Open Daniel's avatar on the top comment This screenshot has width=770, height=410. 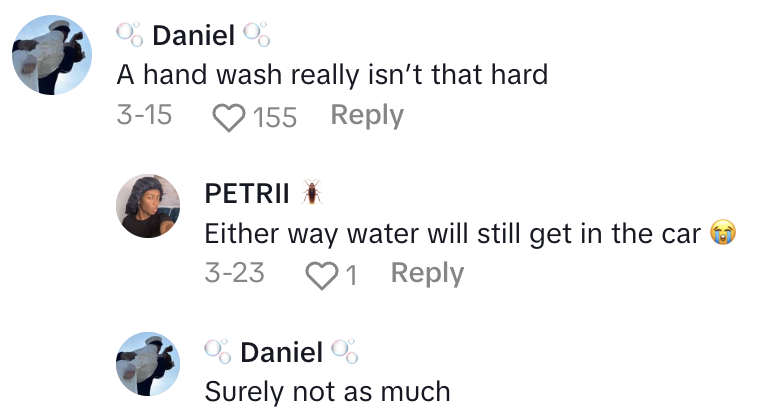click(52, 55)
